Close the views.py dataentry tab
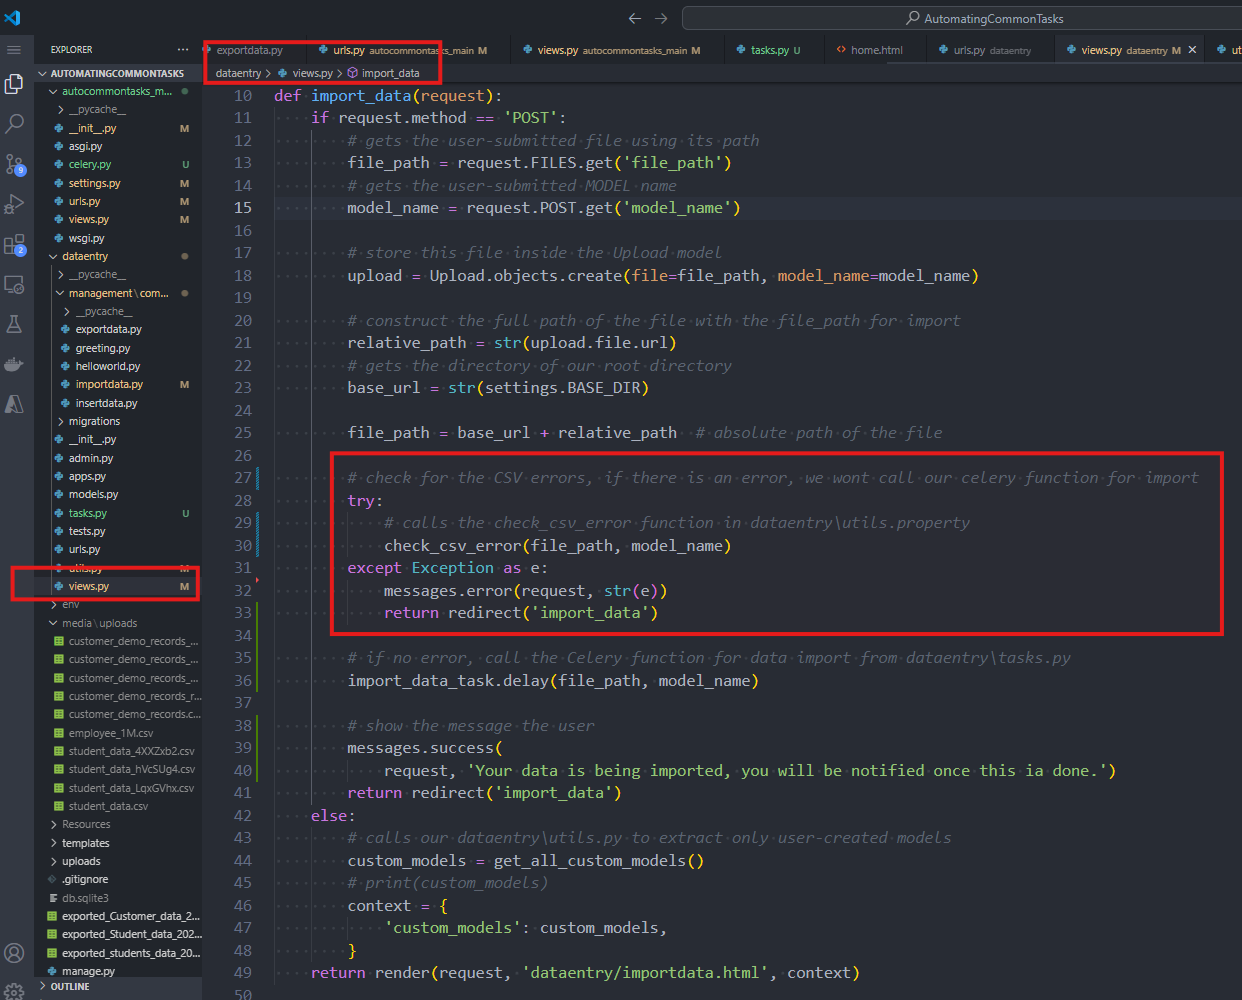The width and height of the screenshot is (1242, 1000). 1192,50
